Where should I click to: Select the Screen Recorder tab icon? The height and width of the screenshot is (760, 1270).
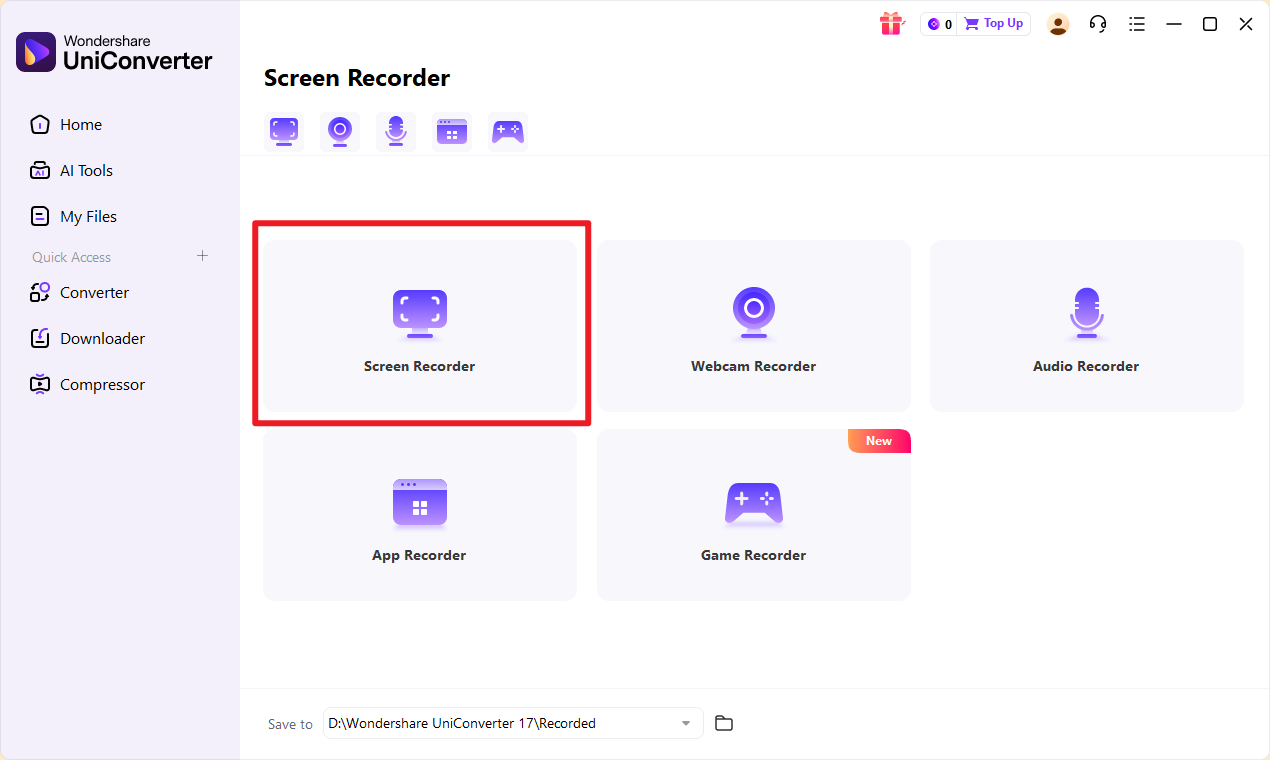point(283,131)
